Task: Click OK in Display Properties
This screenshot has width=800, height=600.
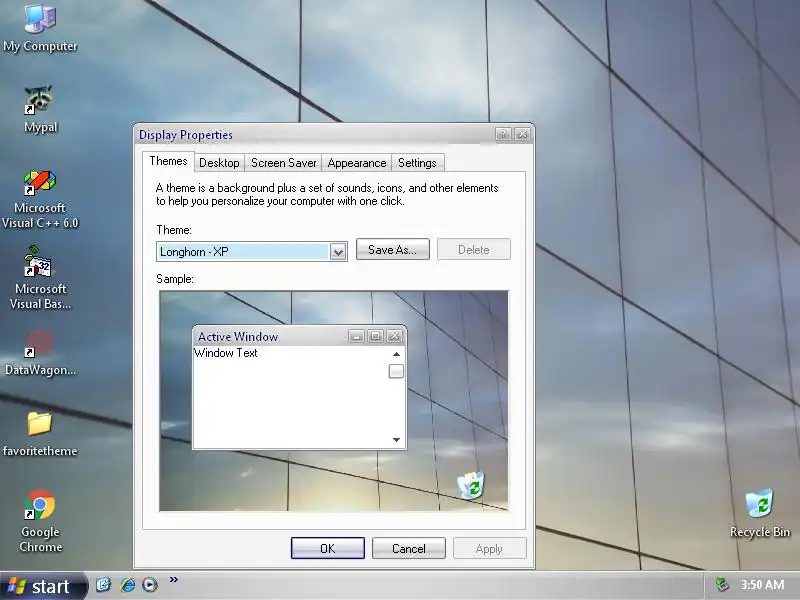Action: pos(328,548)
